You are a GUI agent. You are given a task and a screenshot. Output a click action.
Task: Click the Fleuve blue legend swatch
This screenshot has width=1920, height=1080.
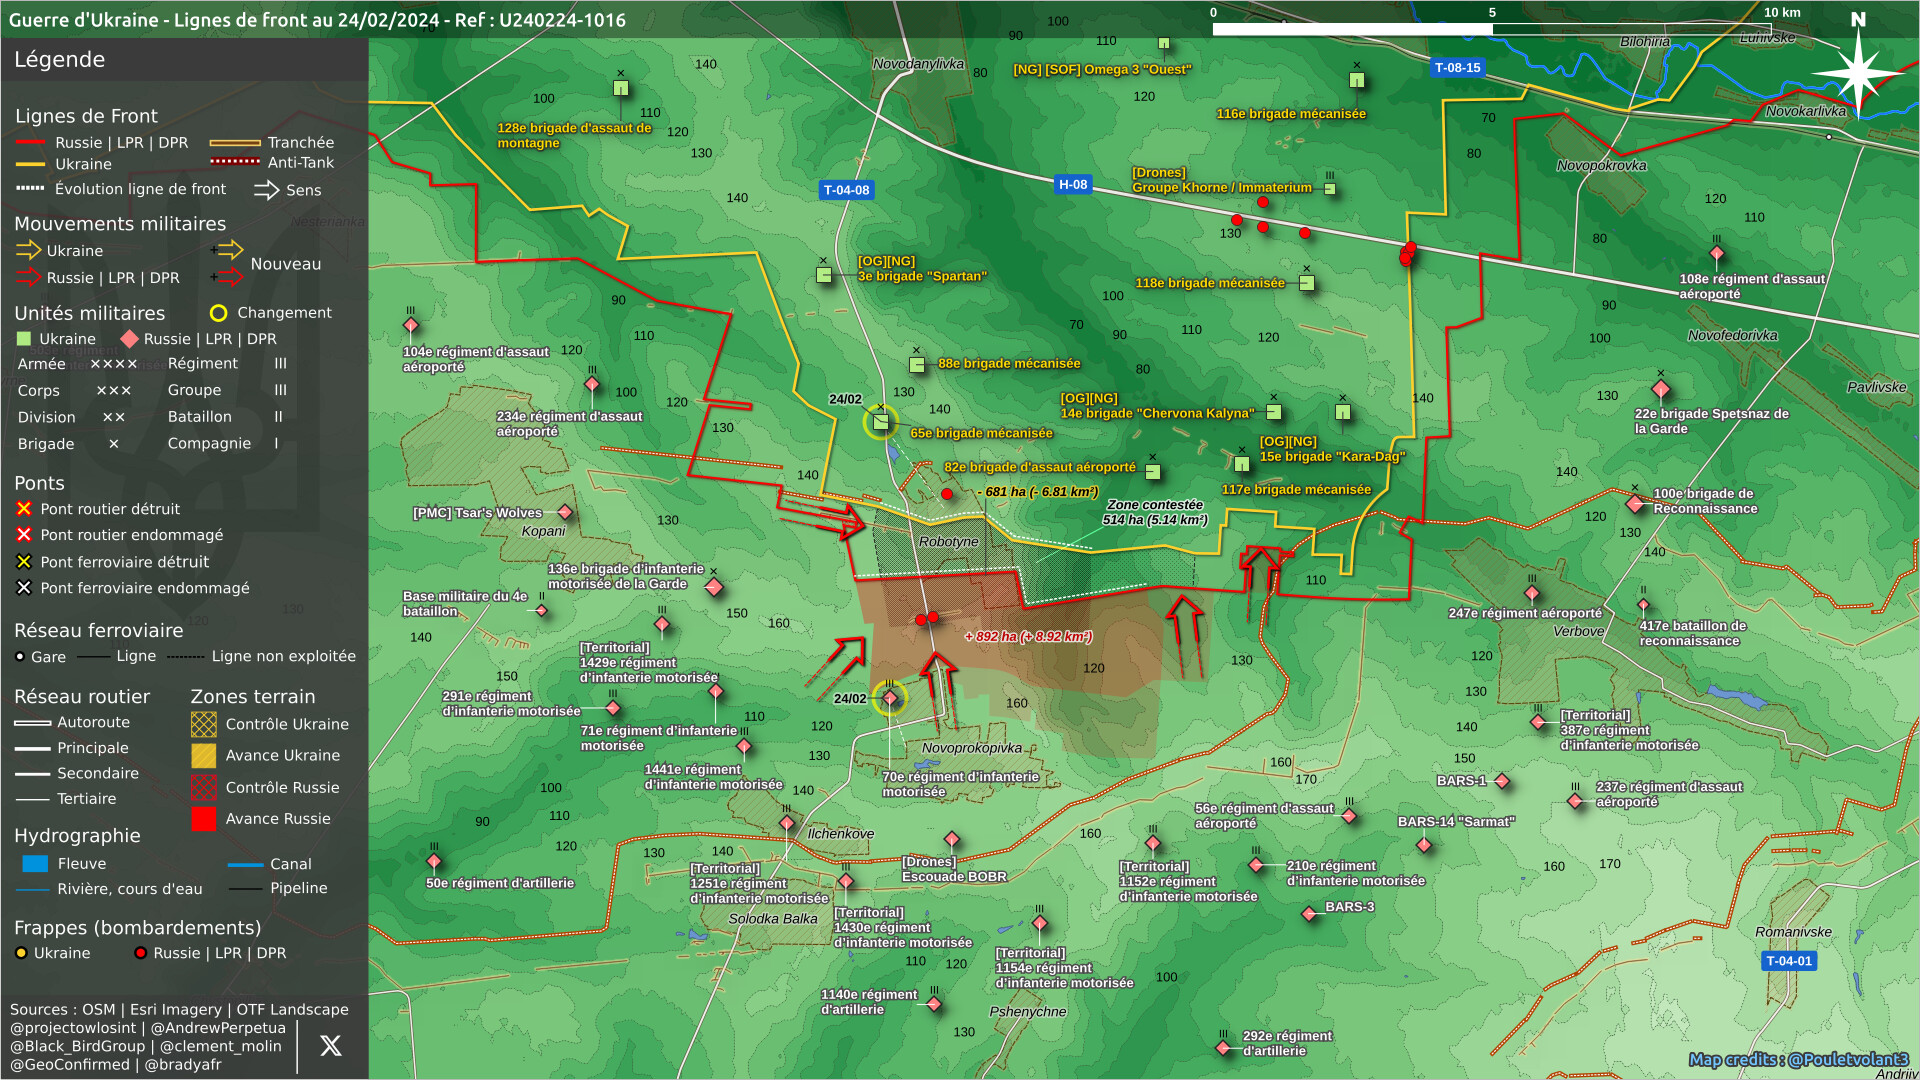(35, 864)
